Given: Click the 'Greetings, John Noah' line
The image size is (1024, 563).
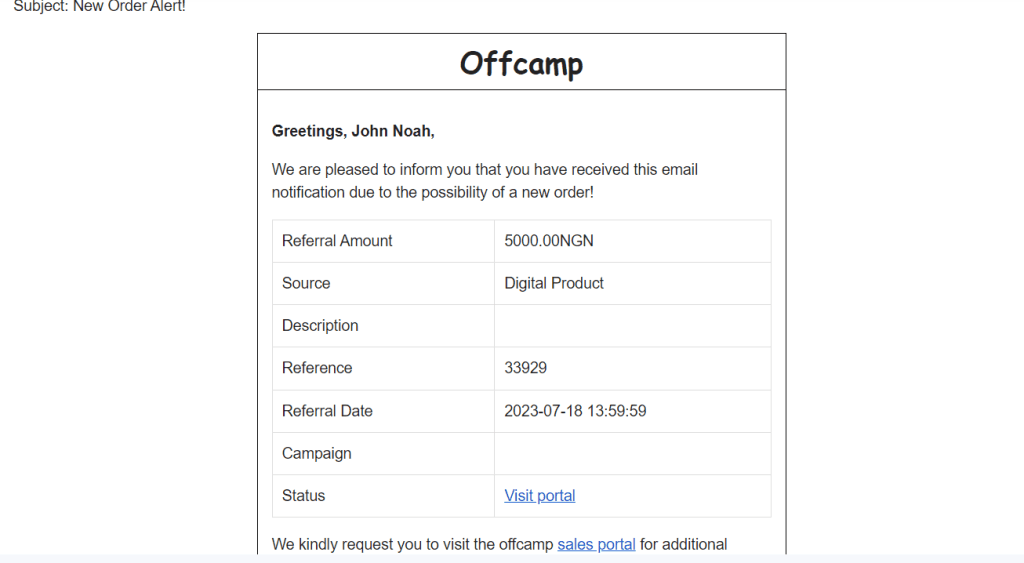Looking at the screenshot, I should coord(353,131).
